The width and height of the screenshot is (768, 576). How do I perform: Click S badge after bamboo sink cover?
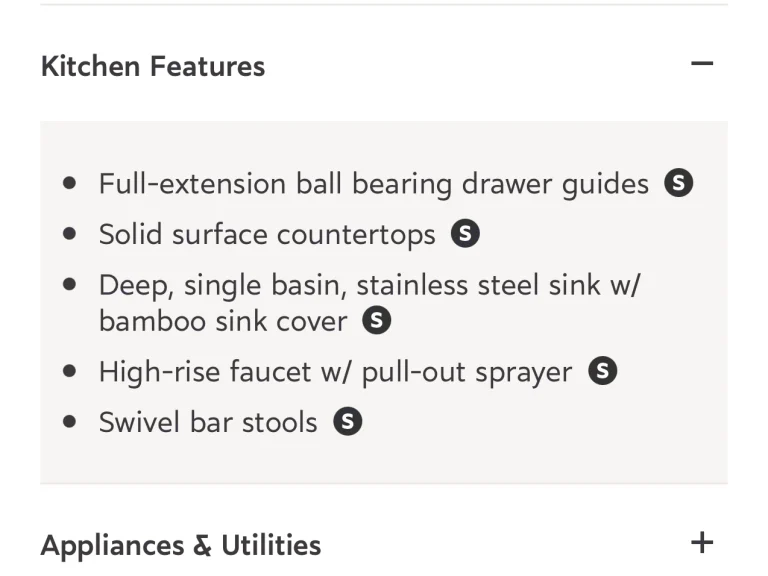coord(377,320)
